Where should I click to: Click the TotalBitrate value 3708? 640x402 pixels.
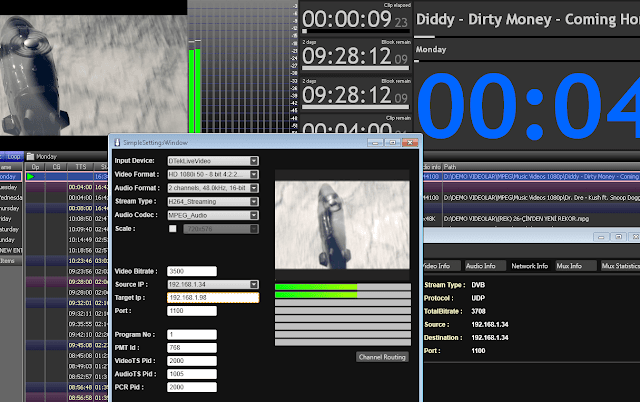tap(478, 311)
